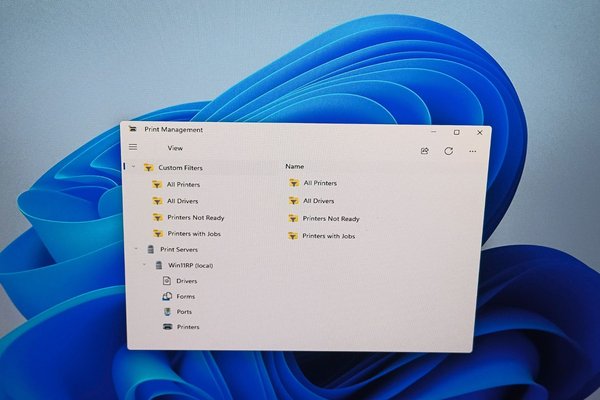600x400 pixels.
Task: Open the View menu
Action: pyautogui.click(x=175, y=148)
